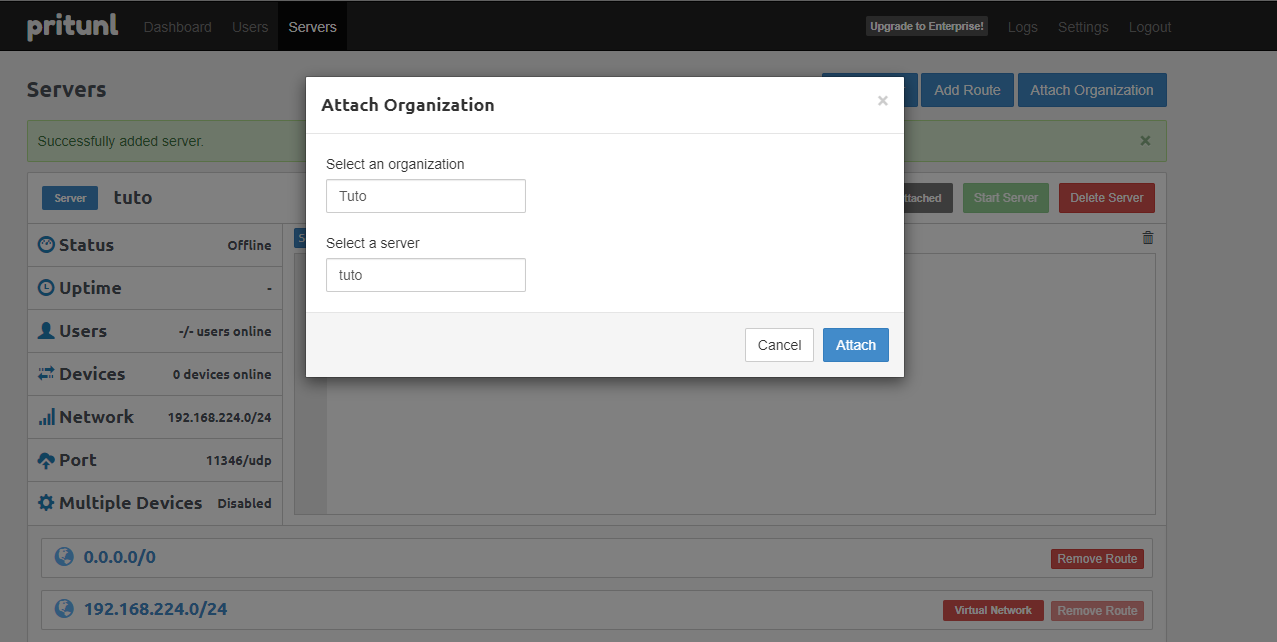Click the route text 192.168.224.0/24
The height and width of the screenshot is (642, 1277).
(156, 608)
